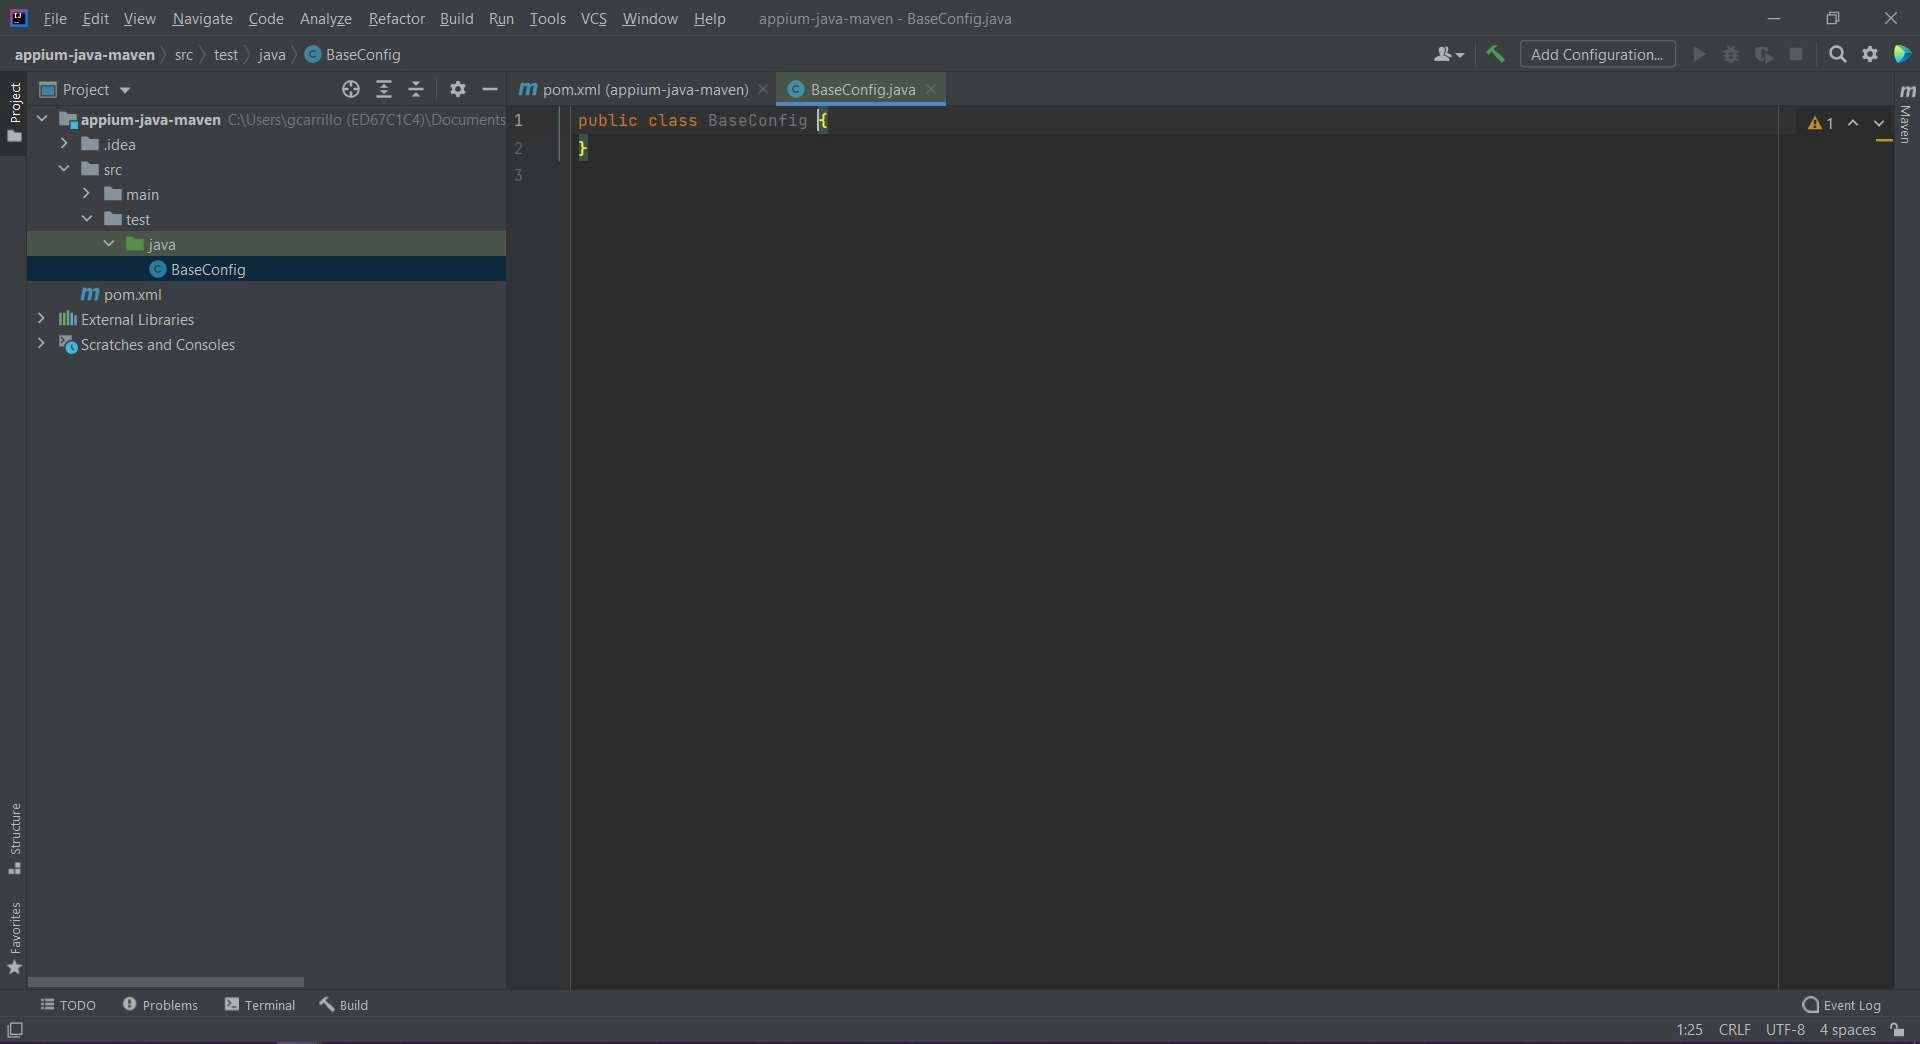
Task: Collapse all nodes in the Project tree
Action: 417,89
